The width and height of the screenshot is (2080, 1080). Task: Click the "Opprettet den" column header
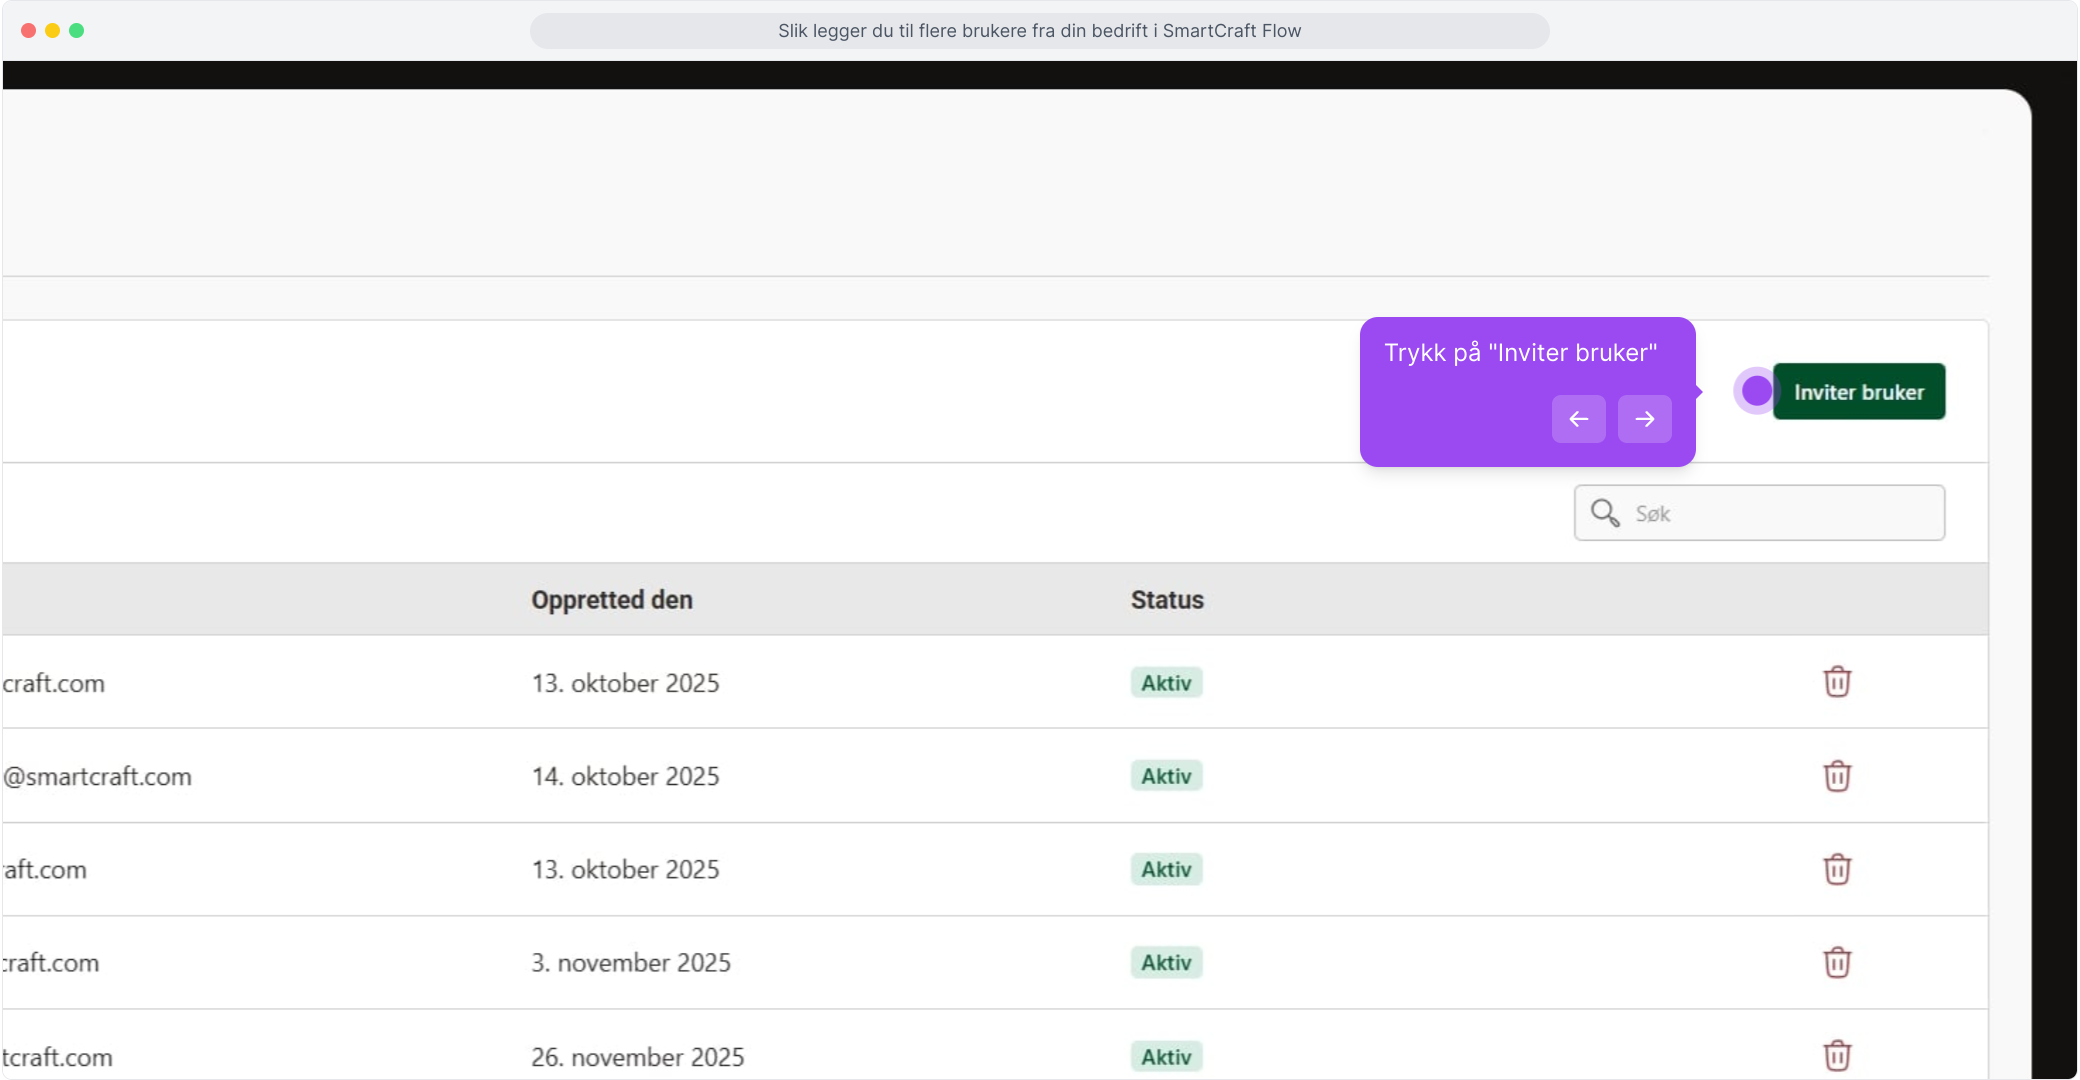coord(612,600)
